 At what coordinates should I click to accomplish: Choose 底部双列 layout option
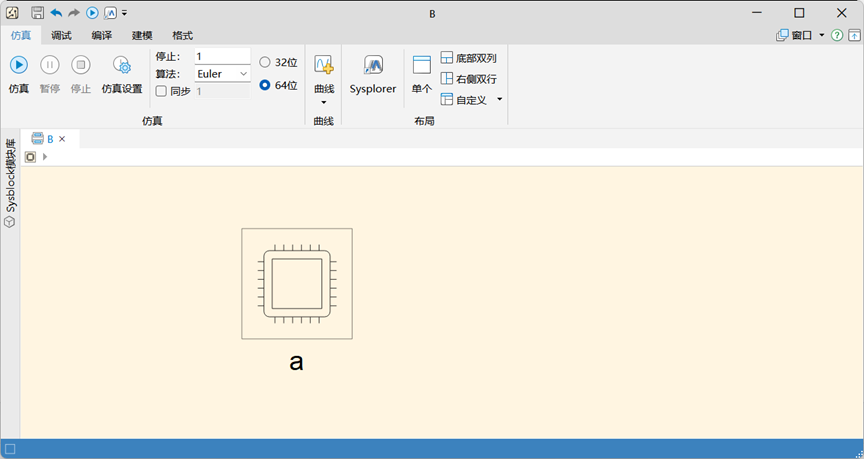click(468, 58)
